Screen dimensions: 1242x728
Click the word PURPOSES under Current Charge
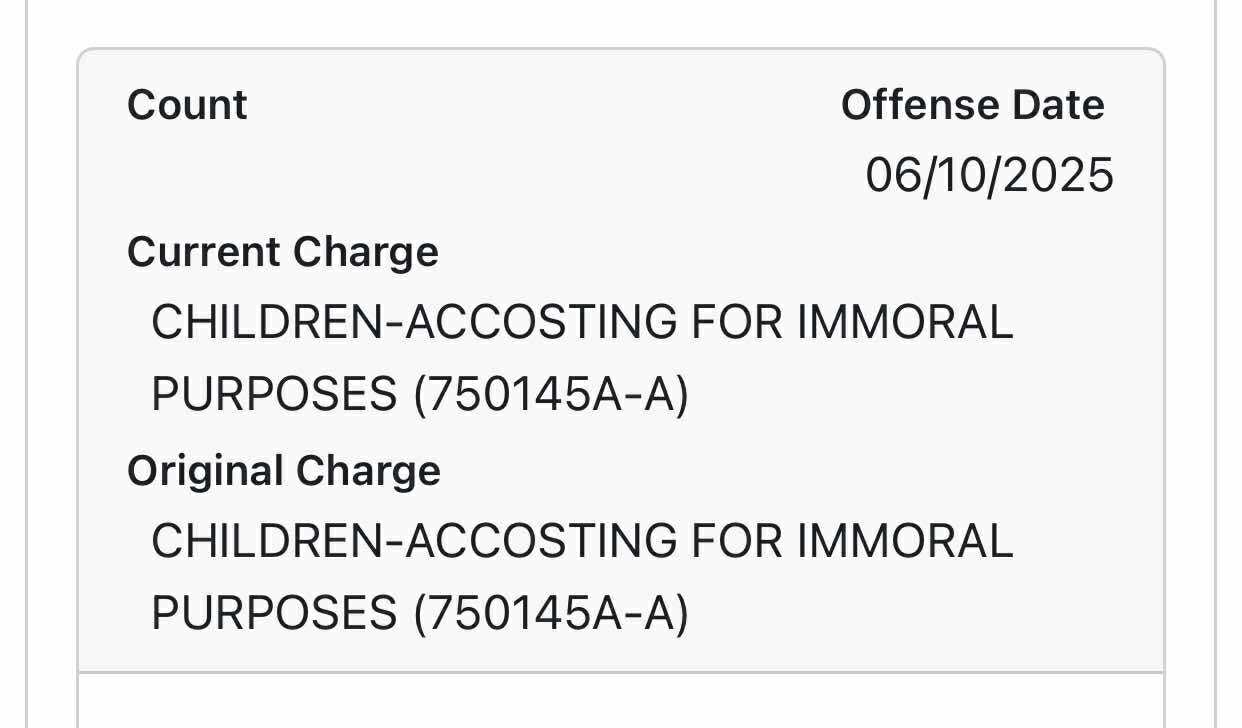(x=274, y=396)
